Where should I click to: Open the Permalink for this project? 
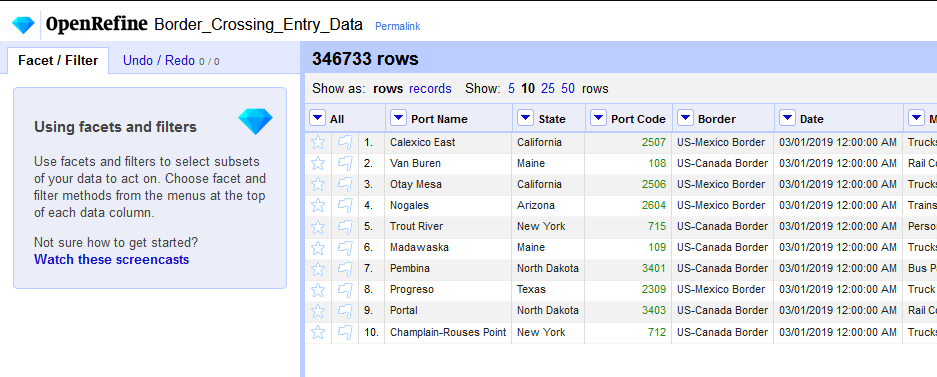coord(397,26)
